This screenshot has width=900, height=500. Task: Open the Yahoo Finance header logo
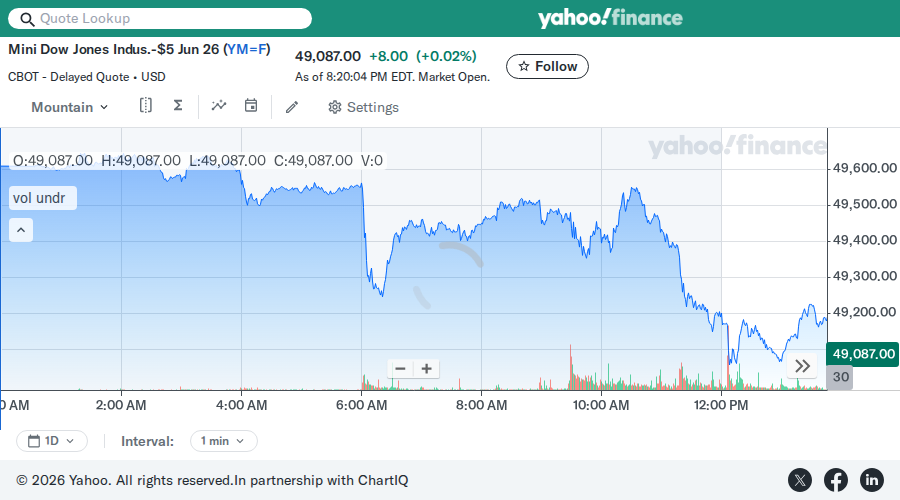(x=610, y=18)
